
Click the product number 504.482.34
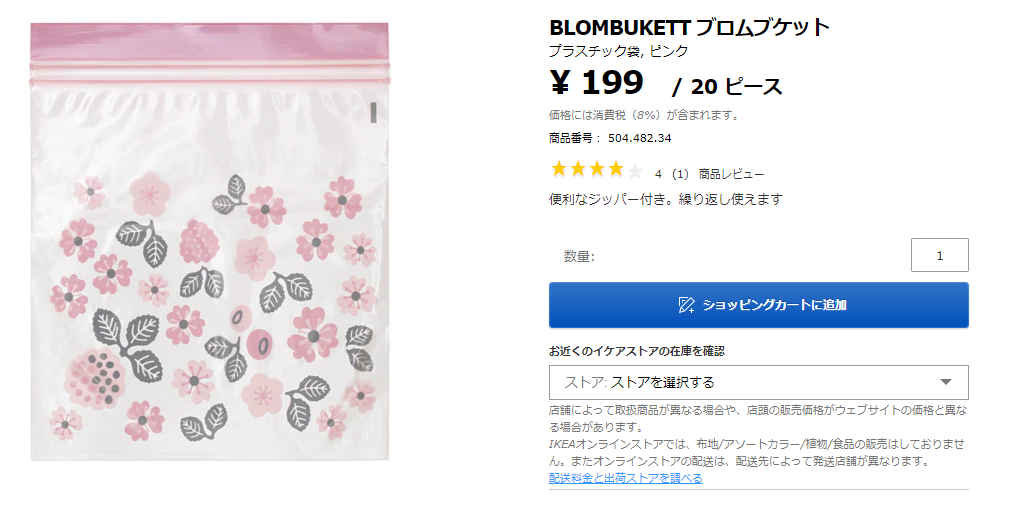[639, 138]
